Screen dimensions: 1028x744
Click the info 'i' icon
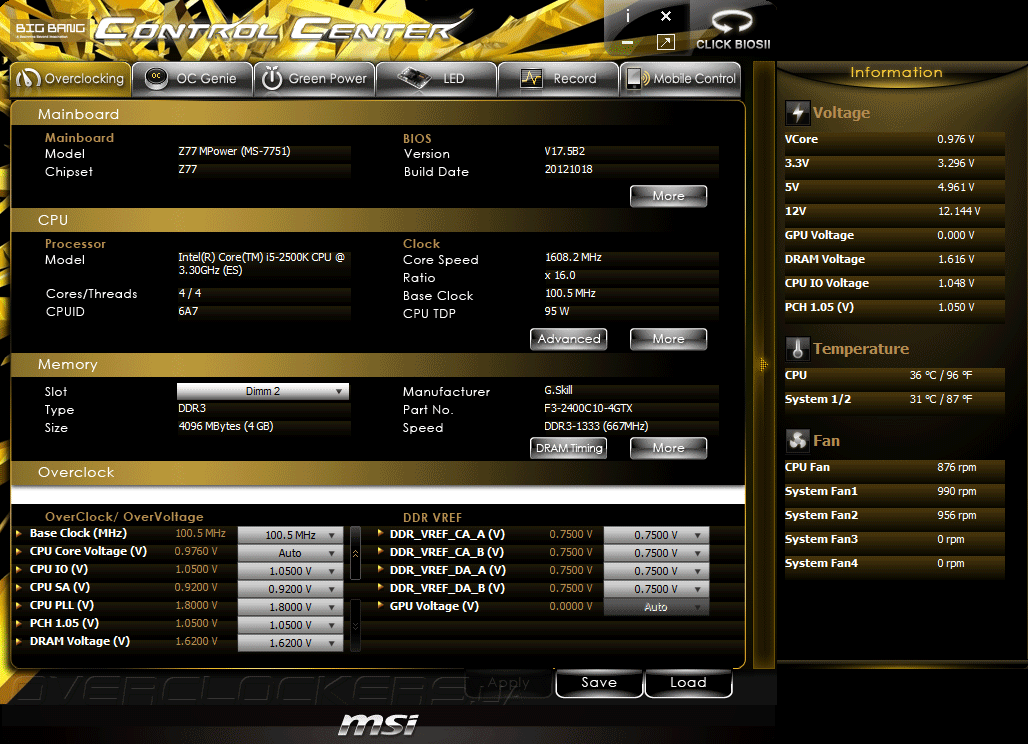point(627,16)
